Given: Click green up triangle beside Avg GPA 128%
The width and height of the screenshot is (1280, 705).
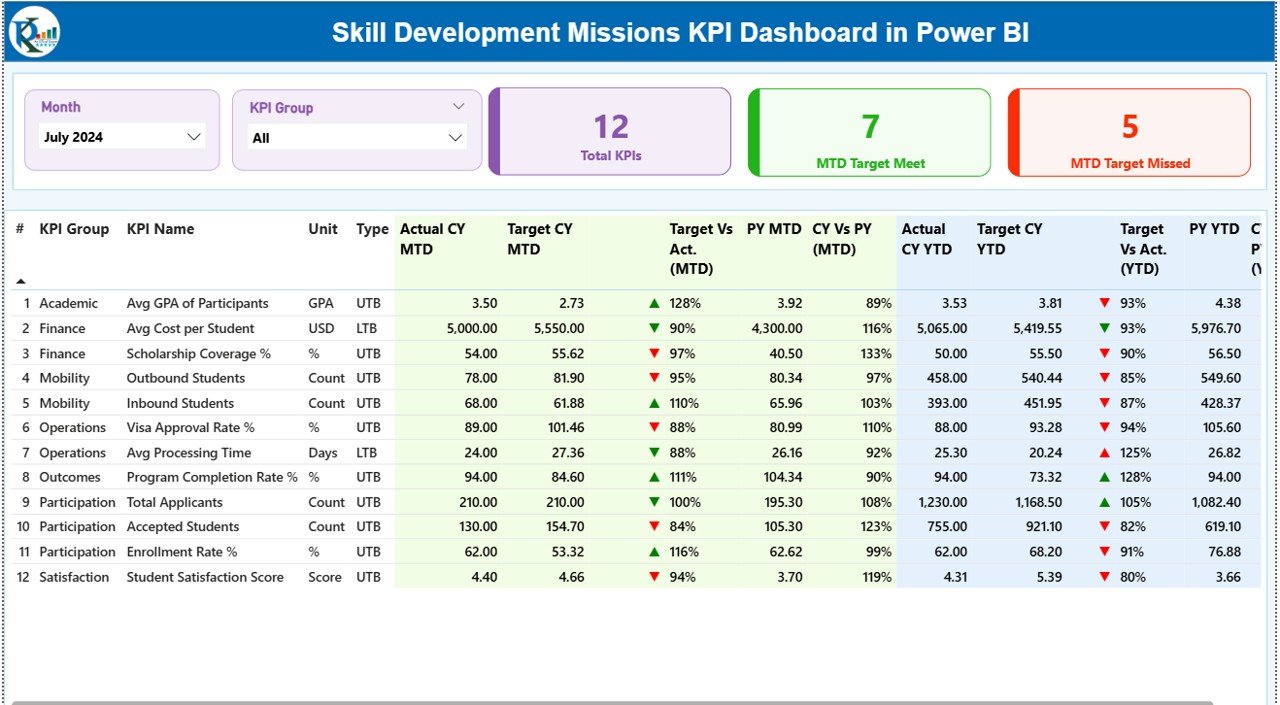Looking at the screenshot, I should click(653, 302).
